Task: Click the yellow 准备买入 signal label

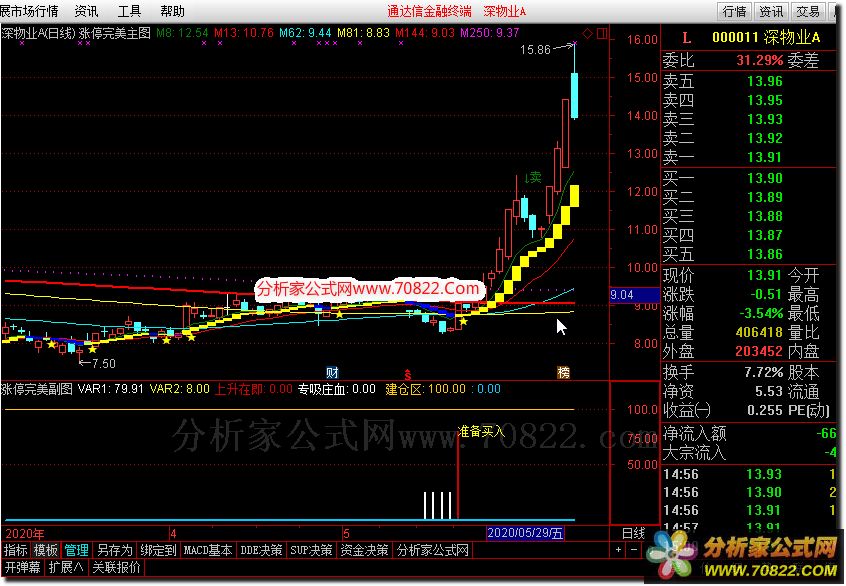Action: tap(481, 431)
